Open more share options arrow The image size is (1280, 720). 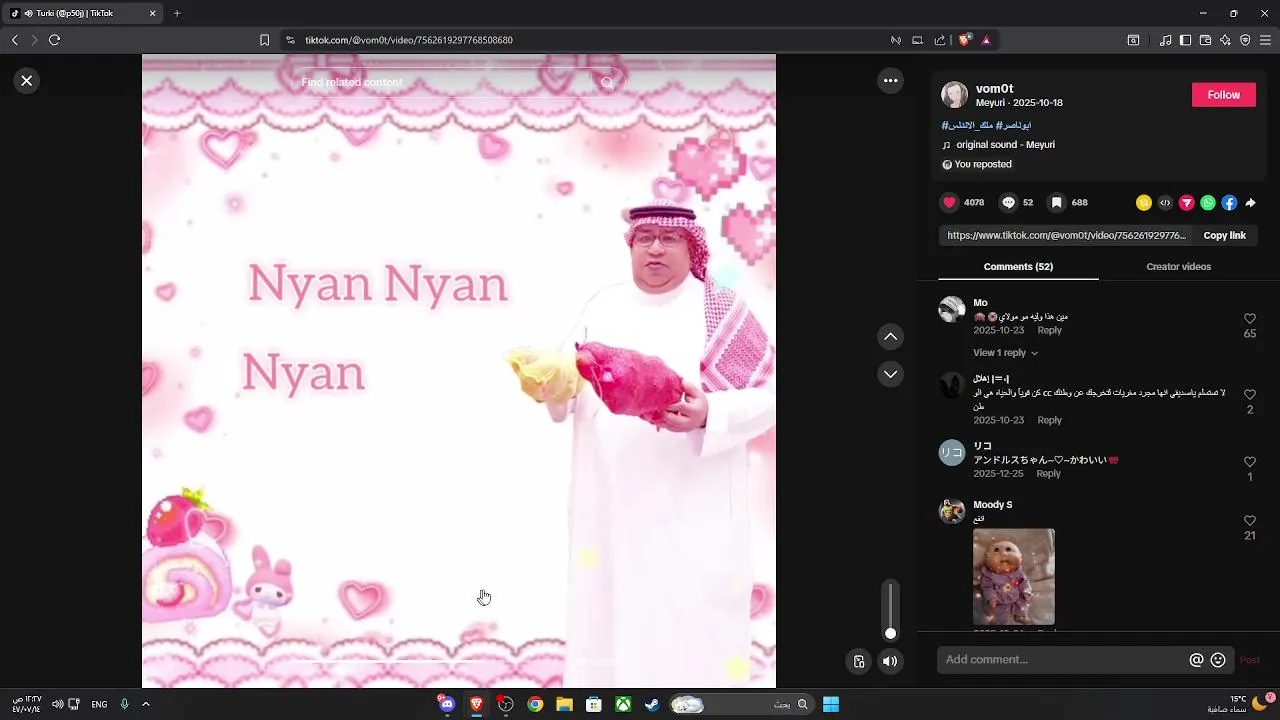tap(1250, 203)
